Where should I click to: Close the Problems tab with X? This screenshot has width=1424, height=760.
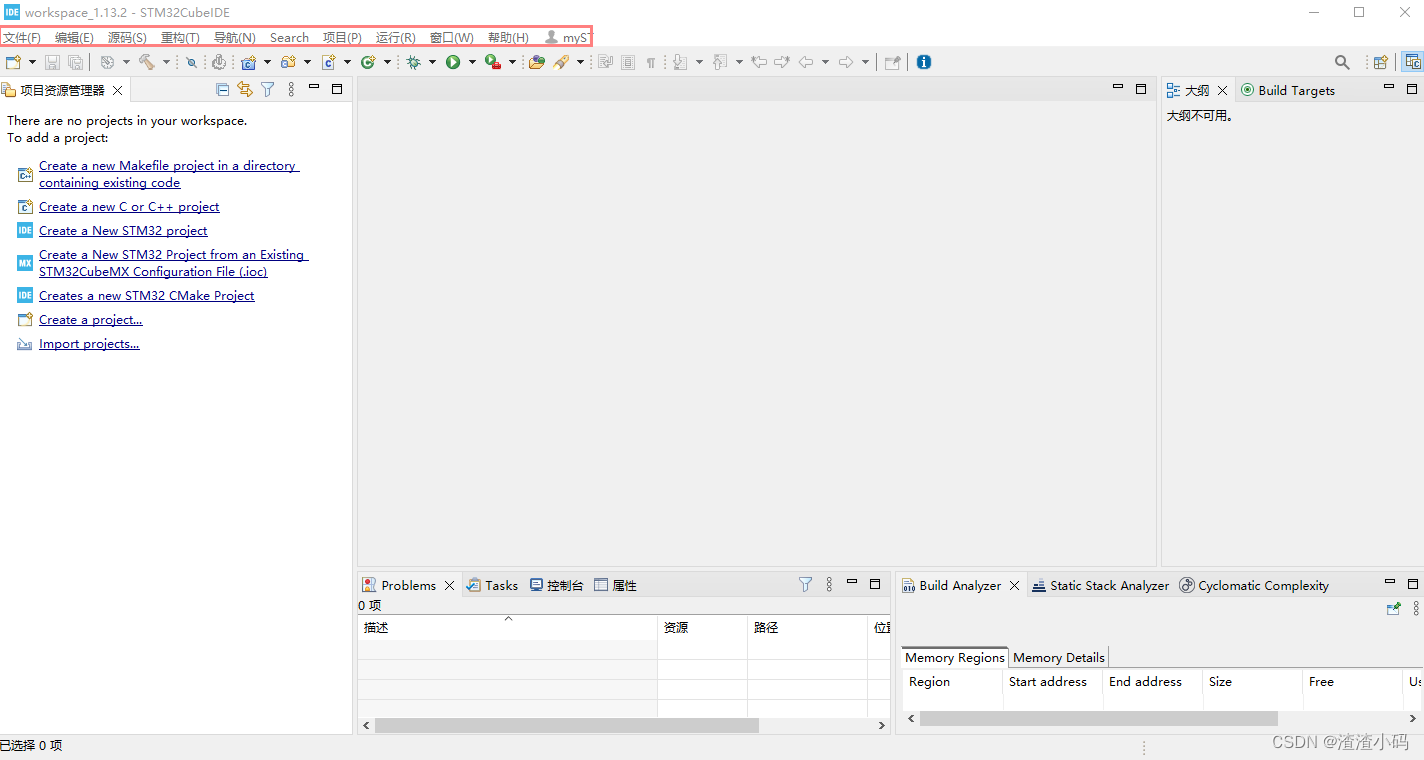pos(449,586)
